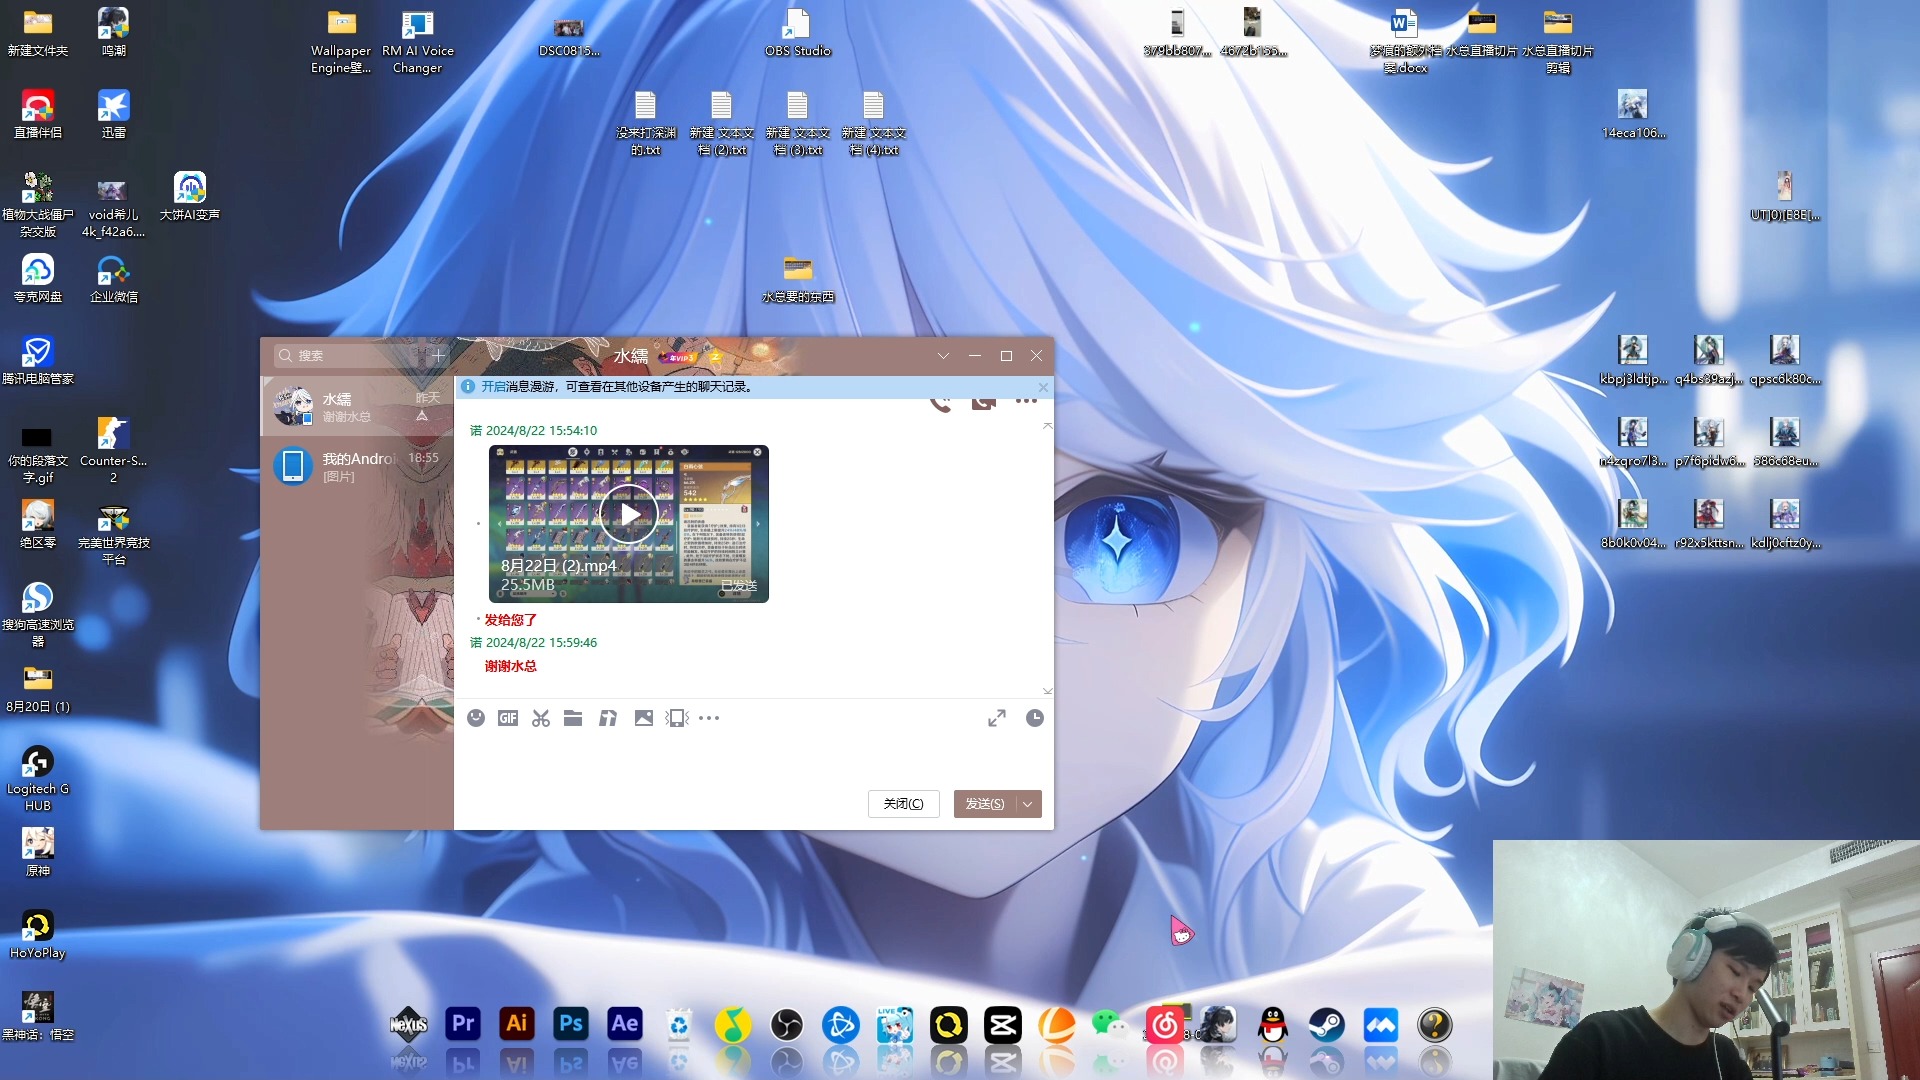1920x1080 pixels.
Task: Select the 大饼AI变声 desktop icon
Action: (x=190, y=196)
